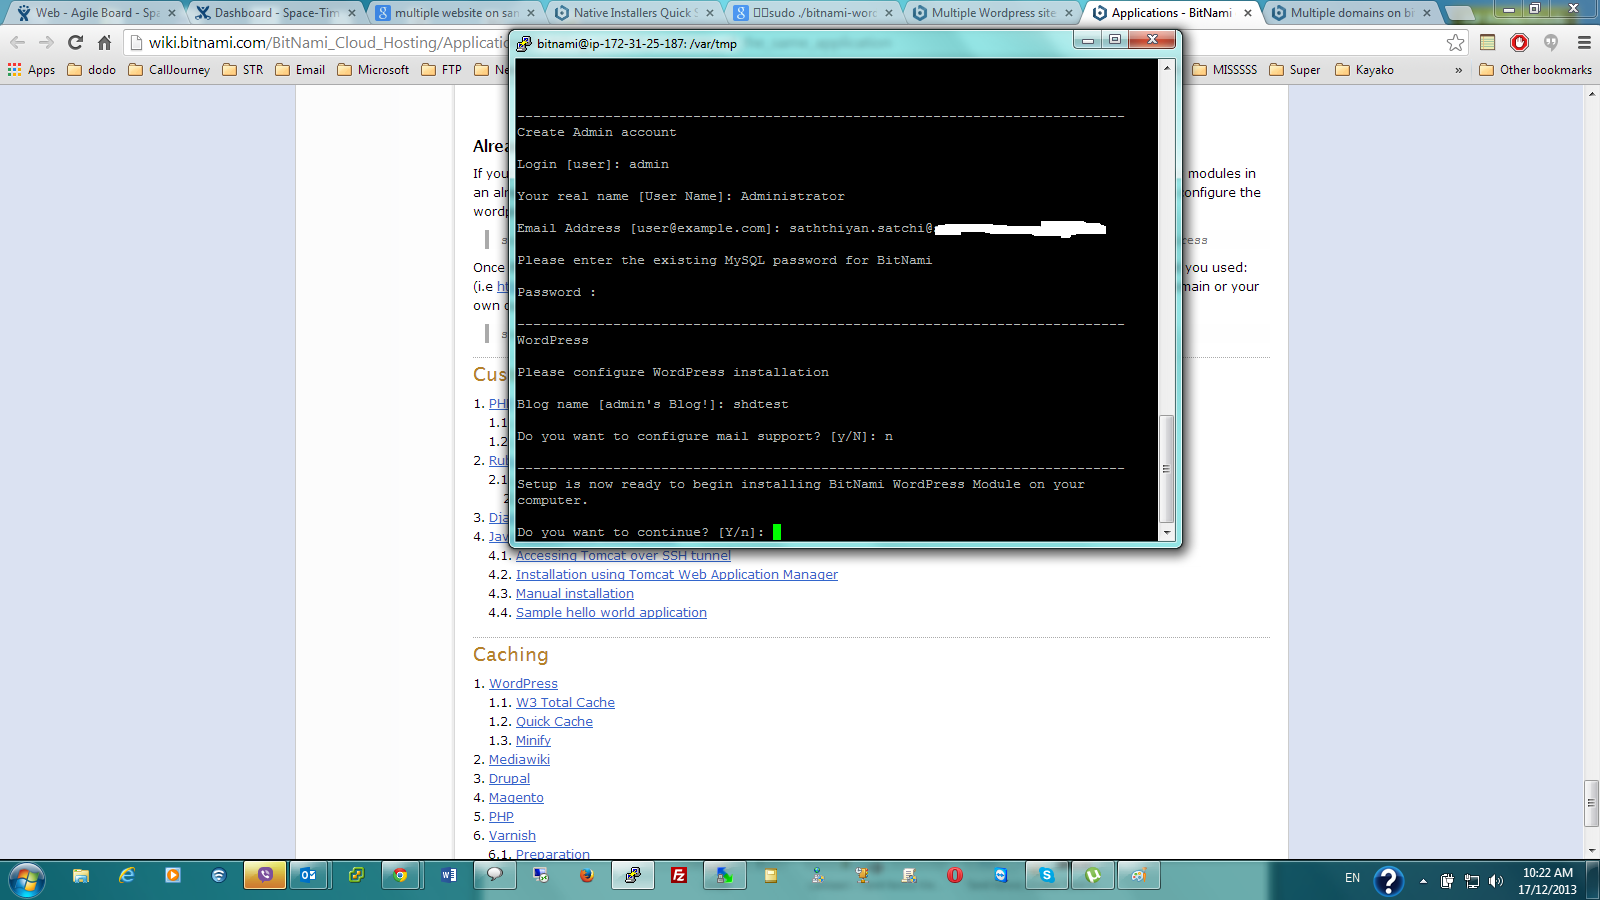Screen dimensions: 1600x900
Task: Go back with Chrome's back arrow
Action: (17, 43)
